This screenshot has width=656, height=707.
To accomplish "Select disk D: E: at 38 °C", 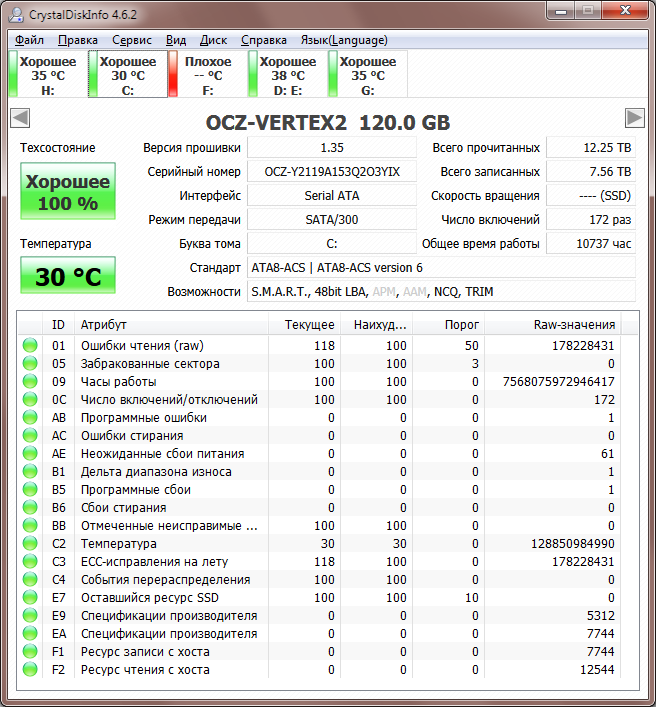I will pos(288,74).
